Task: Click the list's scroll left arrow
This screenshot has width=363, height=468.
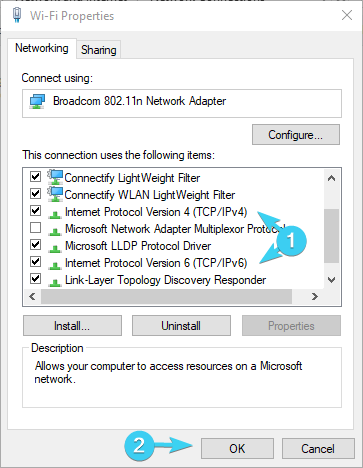Action: pyautogui.click(x=32, y=296)
